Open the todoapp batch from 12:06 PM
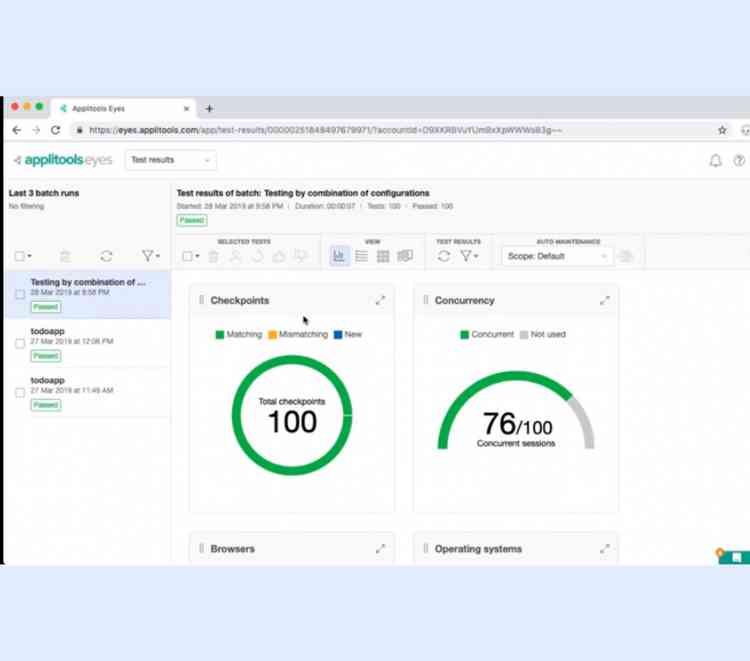The image size is (750, 661). 88,343
